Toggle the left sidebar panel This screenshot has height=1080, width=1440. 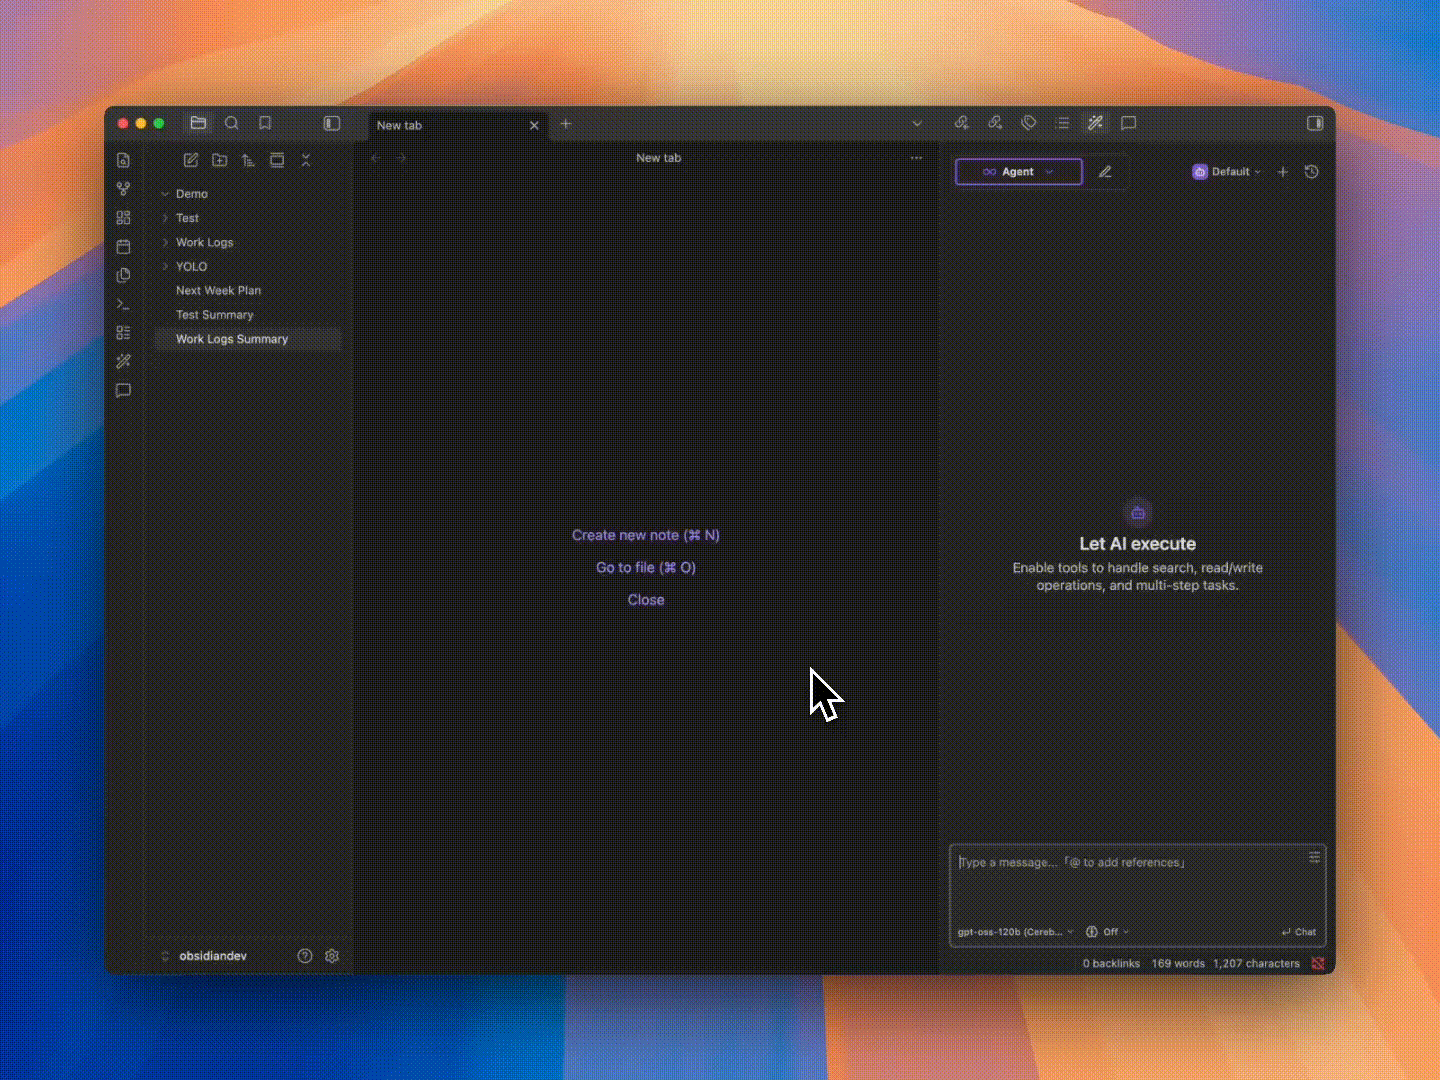point(332,123)
